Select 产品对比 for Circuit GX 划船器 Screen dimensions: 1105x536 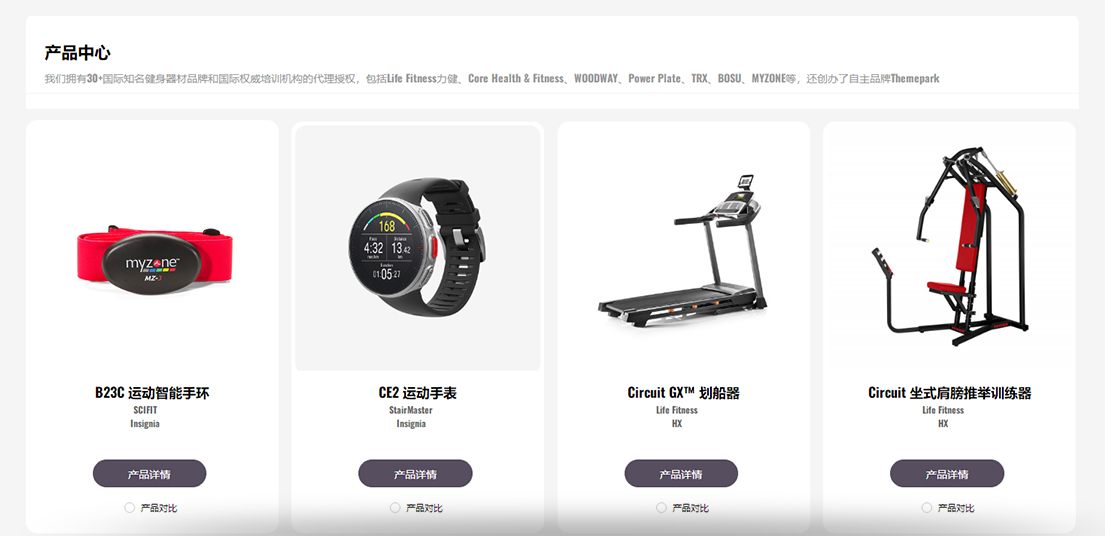pos(661,508)
